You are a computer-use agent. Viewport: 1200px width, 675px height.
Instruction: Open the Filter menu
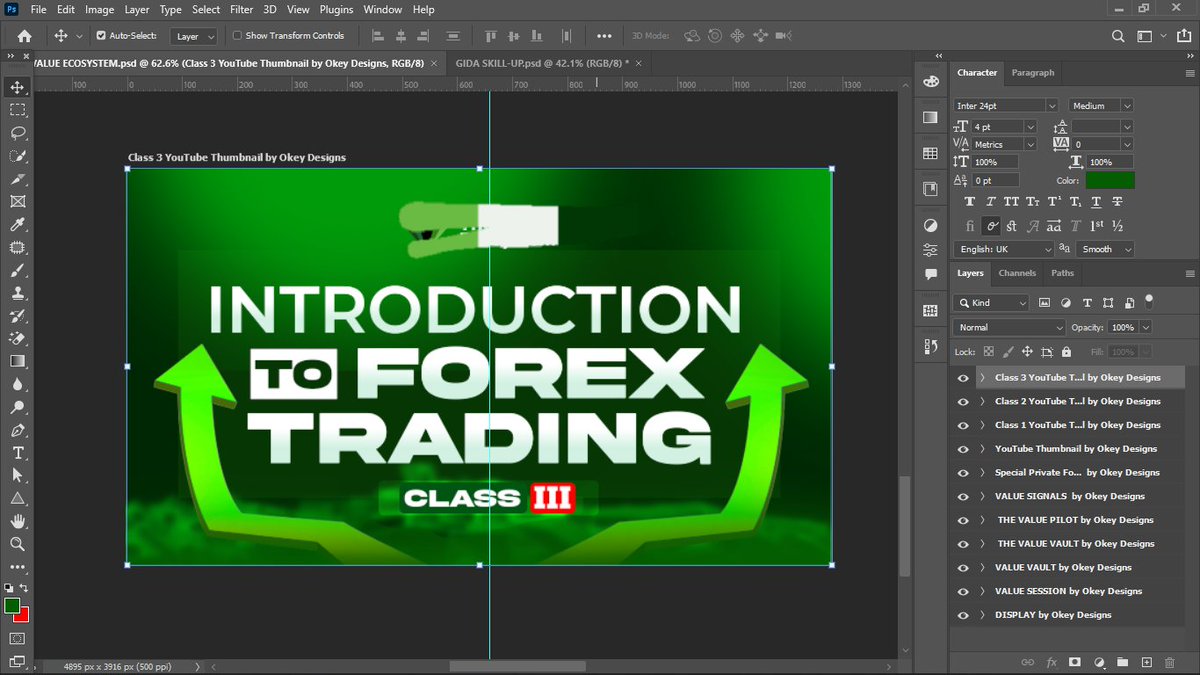(241, 9)
